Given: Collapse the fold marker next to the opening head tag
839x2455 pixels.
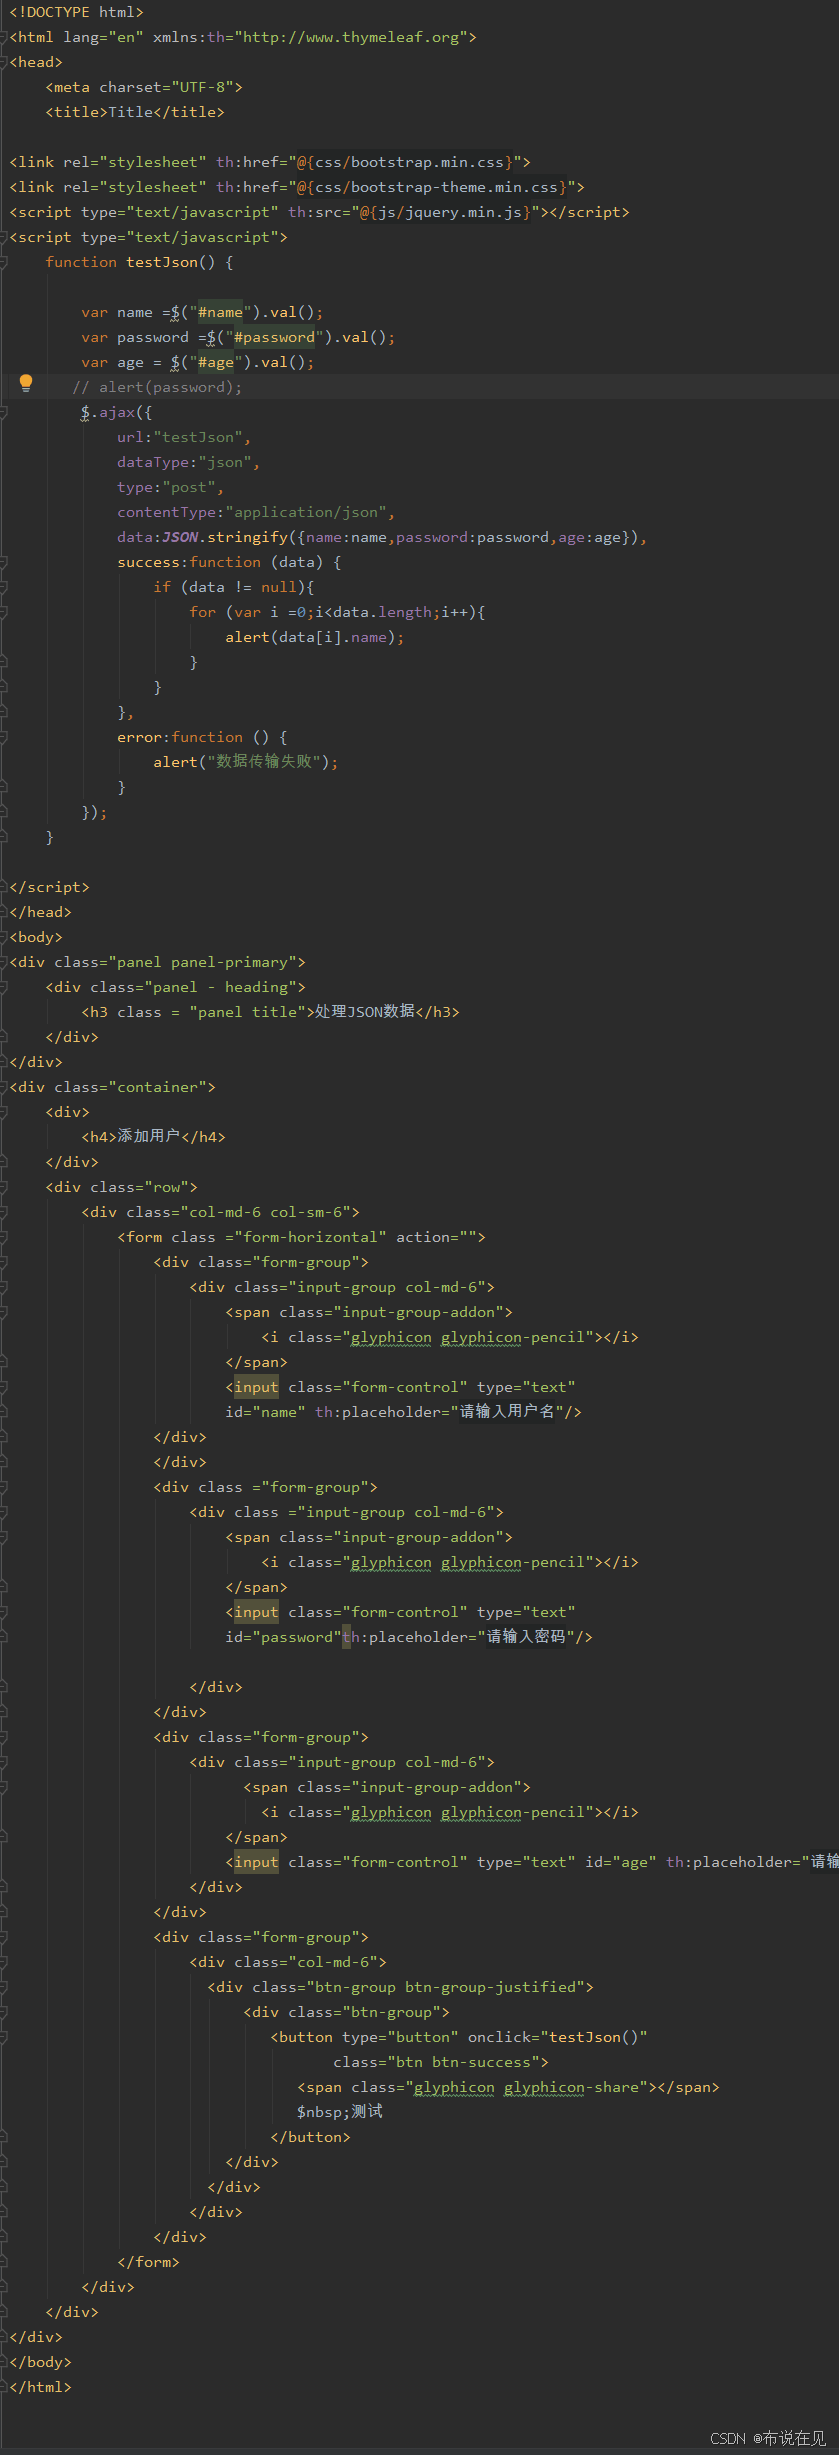Looking at the screenshot, I should (x=4, y=62).
